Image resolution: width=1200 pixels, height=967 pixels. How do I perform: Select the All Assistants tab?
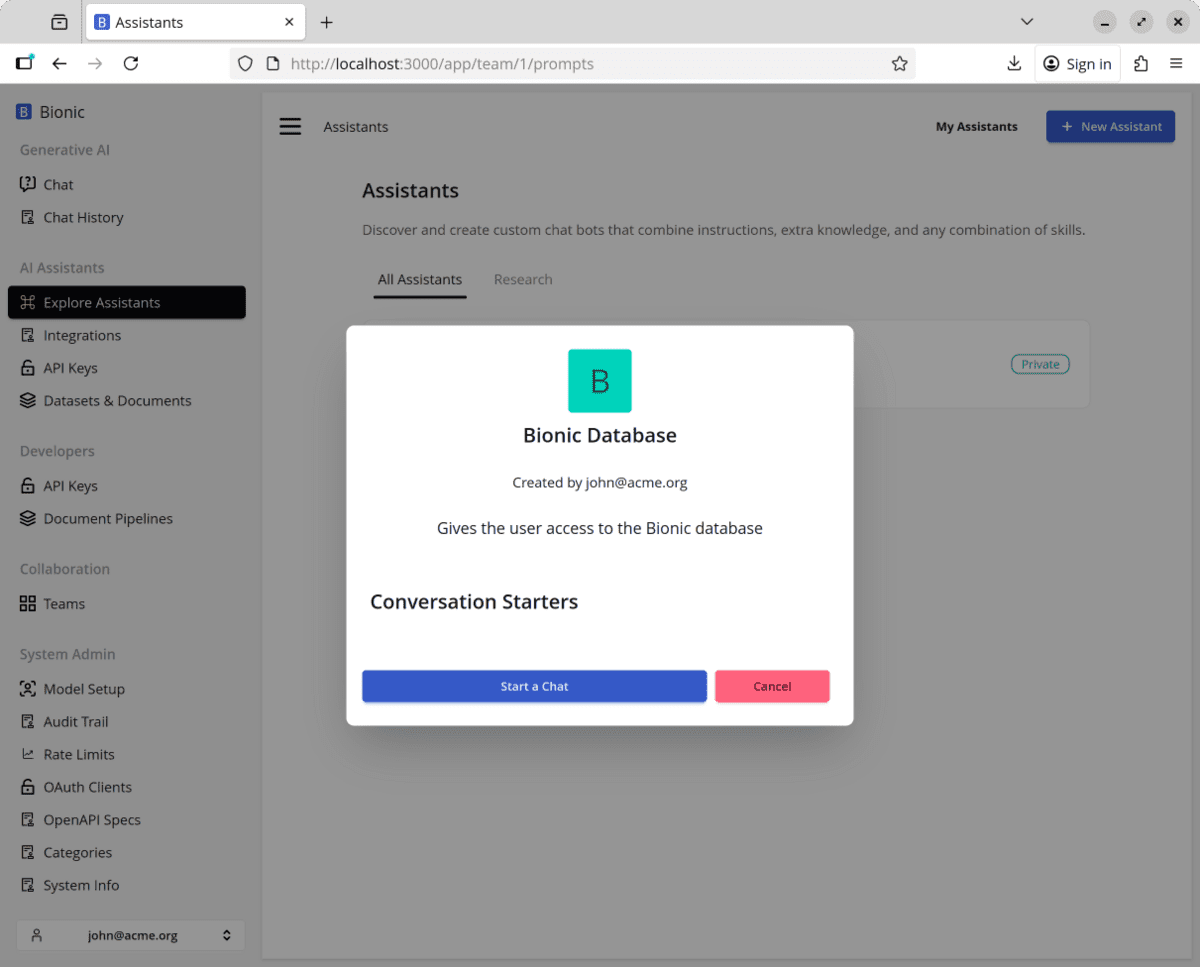[420, 279]
